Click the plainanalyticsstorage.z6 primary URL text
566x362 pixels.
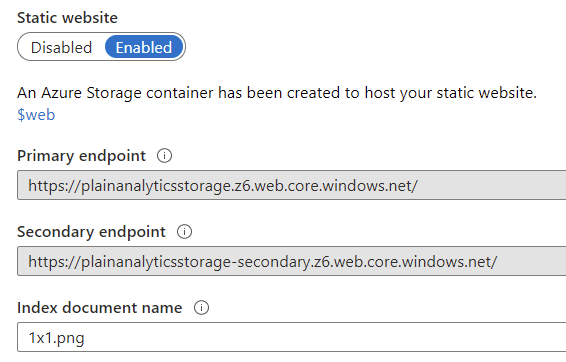click(168, 186)
